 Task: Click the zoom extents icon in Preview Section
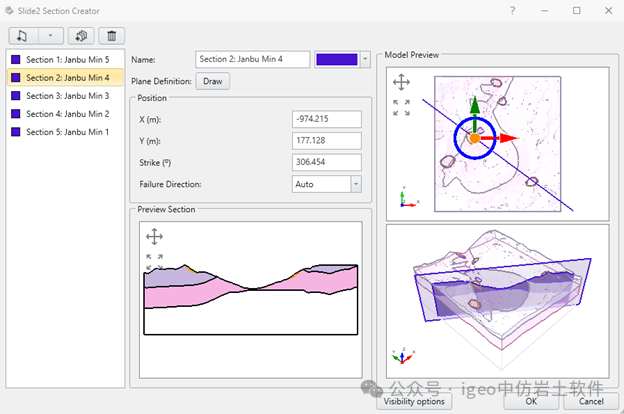click(154, 262)
